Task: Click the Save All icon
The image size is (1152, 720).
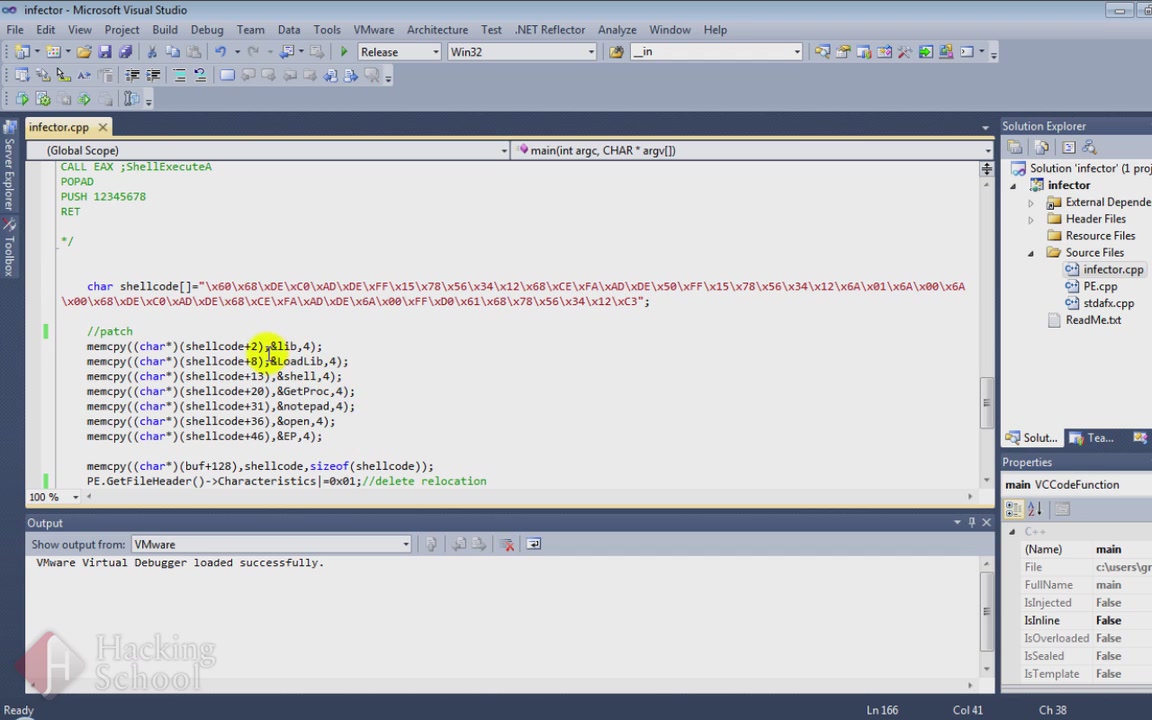Action: (x=125, y=52)
